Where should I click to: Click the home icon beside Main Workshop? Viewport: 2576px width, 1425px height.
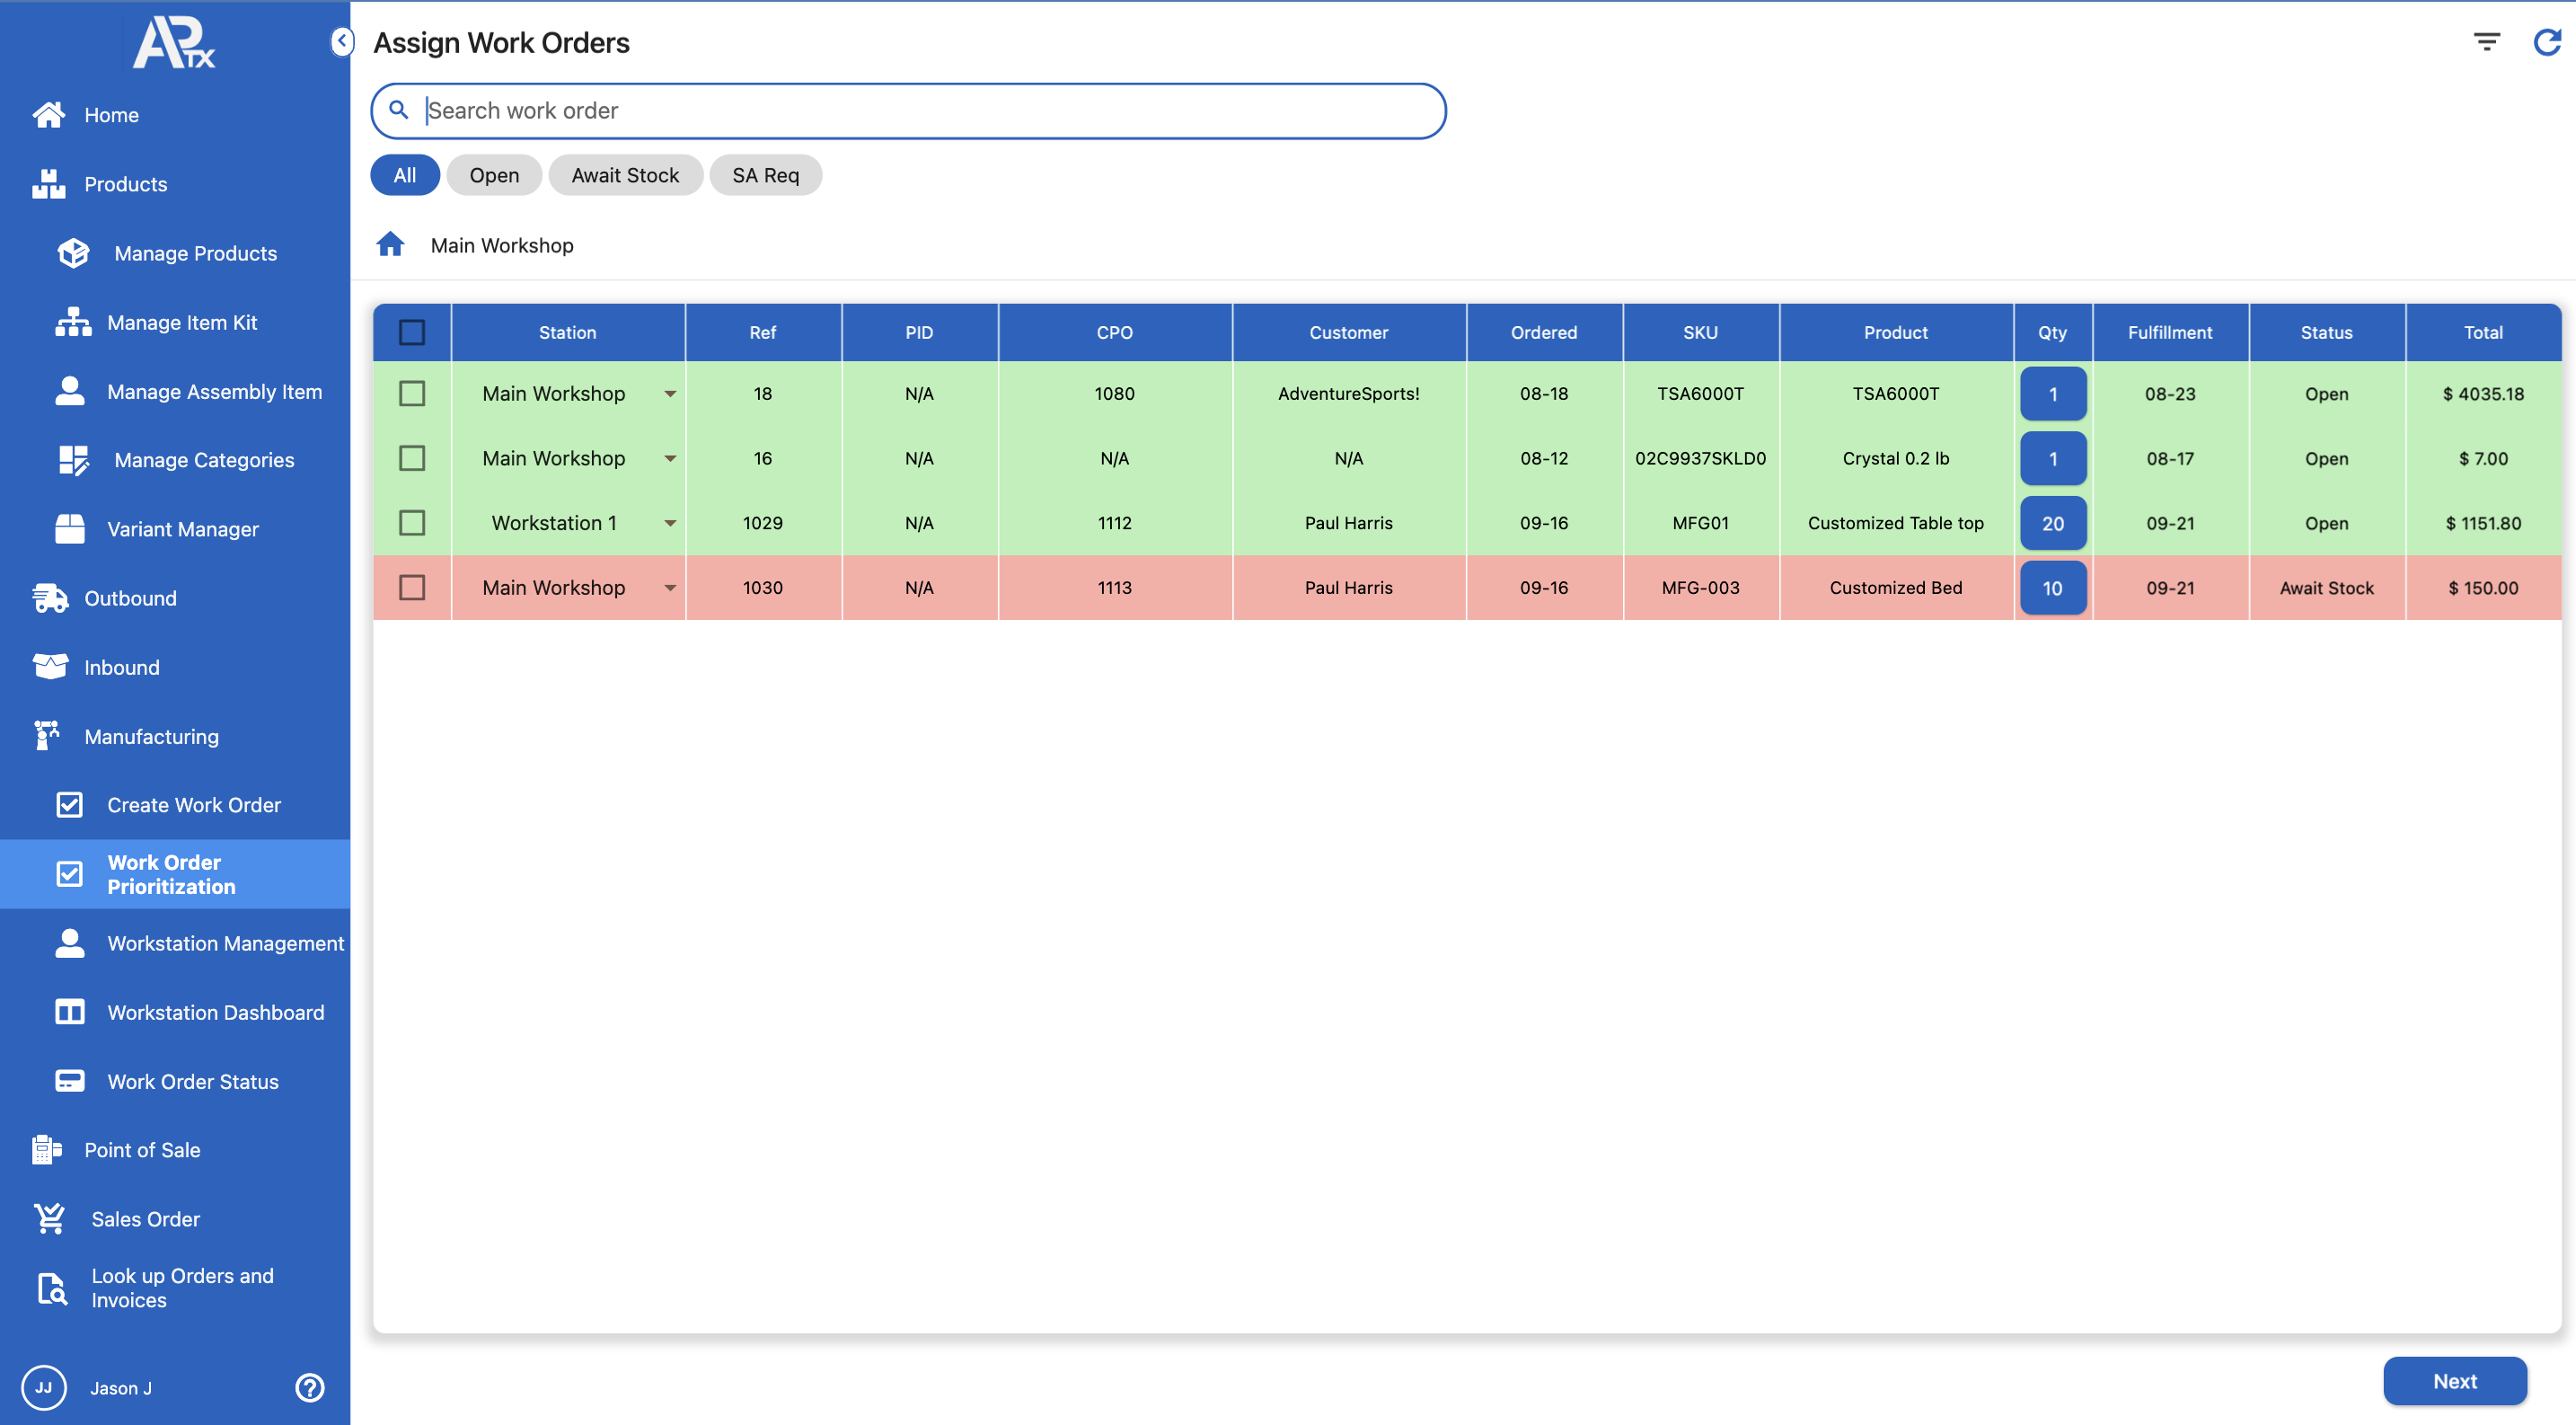(390, 244)
